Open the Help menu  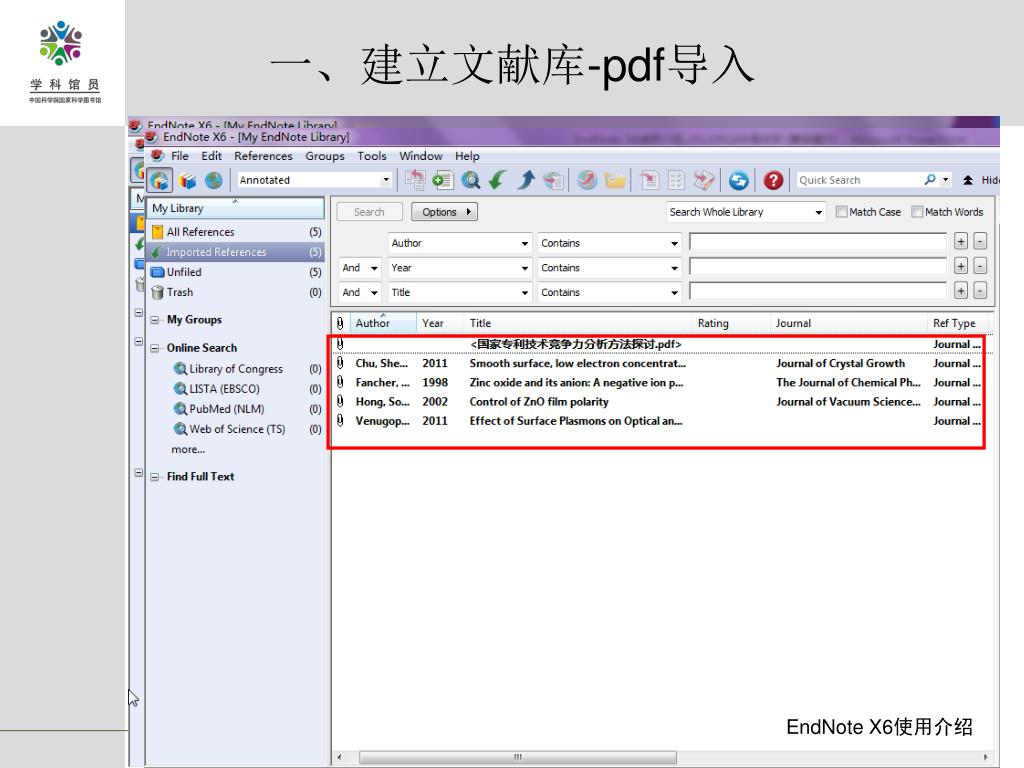(467, 155)
